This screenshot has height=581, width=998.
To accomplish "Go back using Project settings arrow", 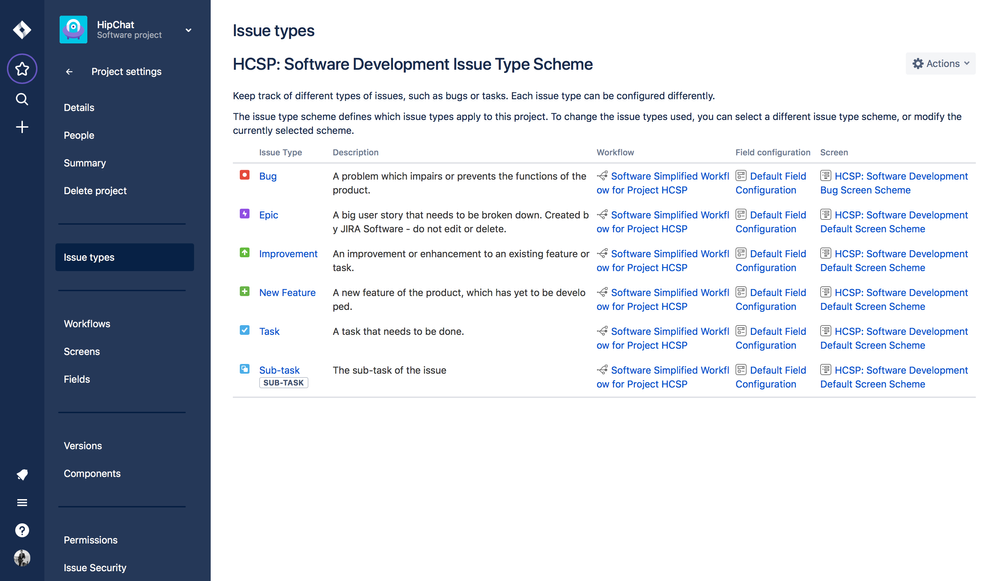I will (x=69, y=72).
